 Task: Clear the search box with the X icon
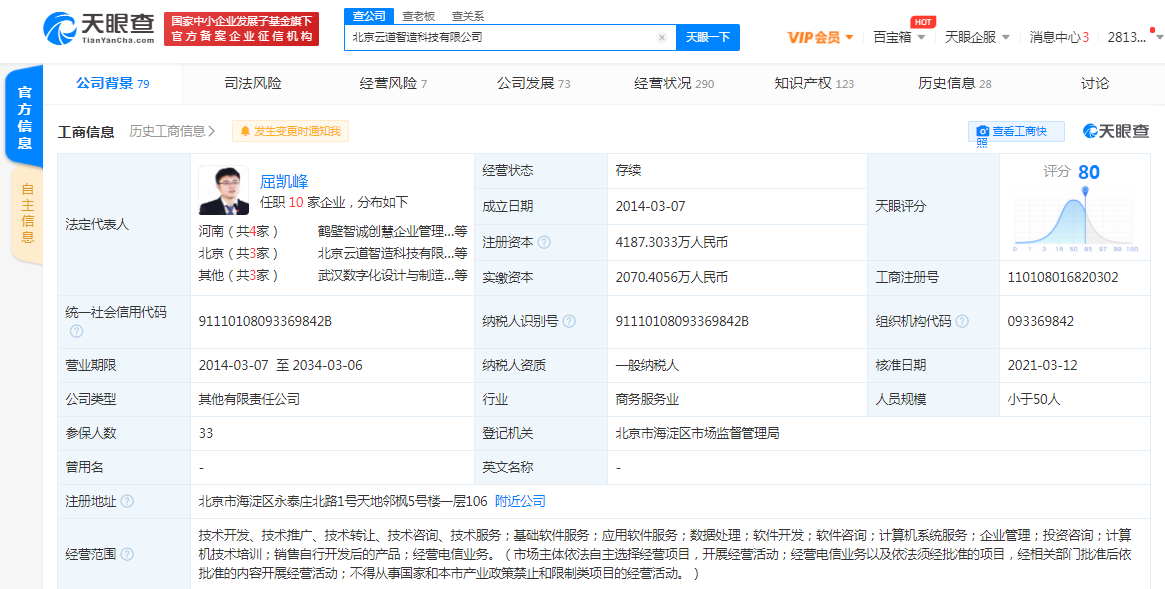coord(662,37)
